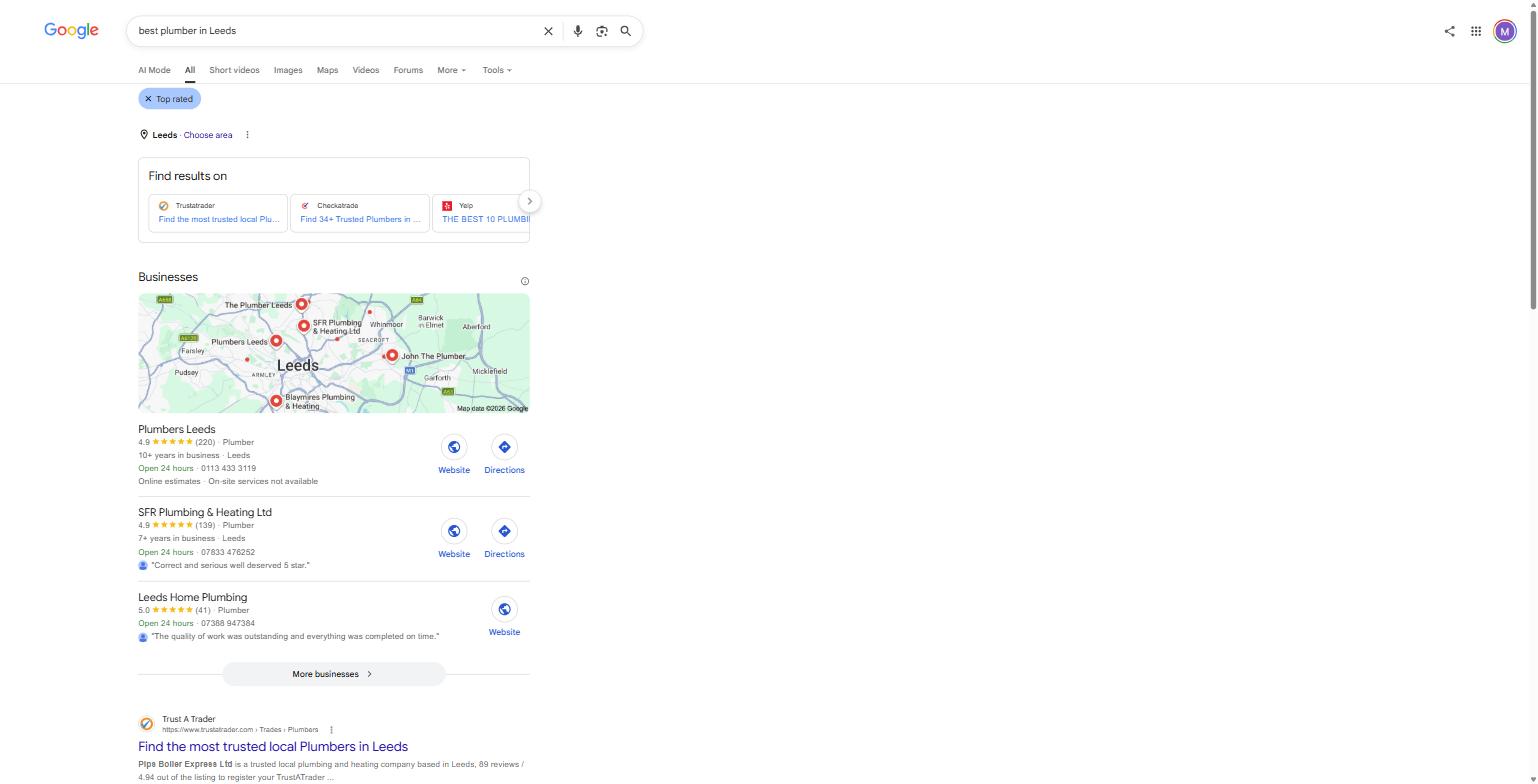Click the Leeds businesses map

pyautogui.click(x=334, y=353)
